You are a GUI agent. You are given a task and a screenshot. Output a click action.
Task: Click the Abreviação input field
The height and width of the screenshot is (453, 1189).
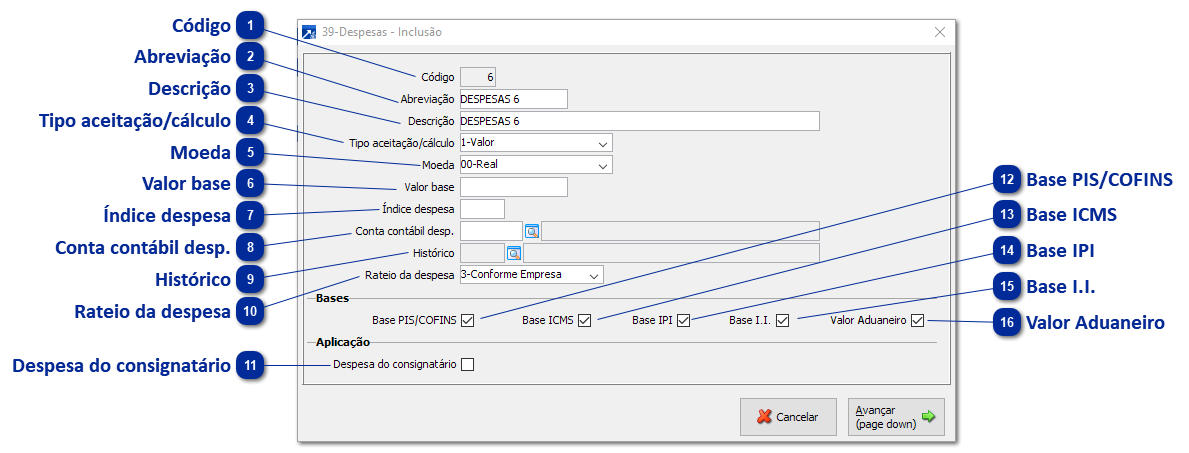[x=513, y=99]
